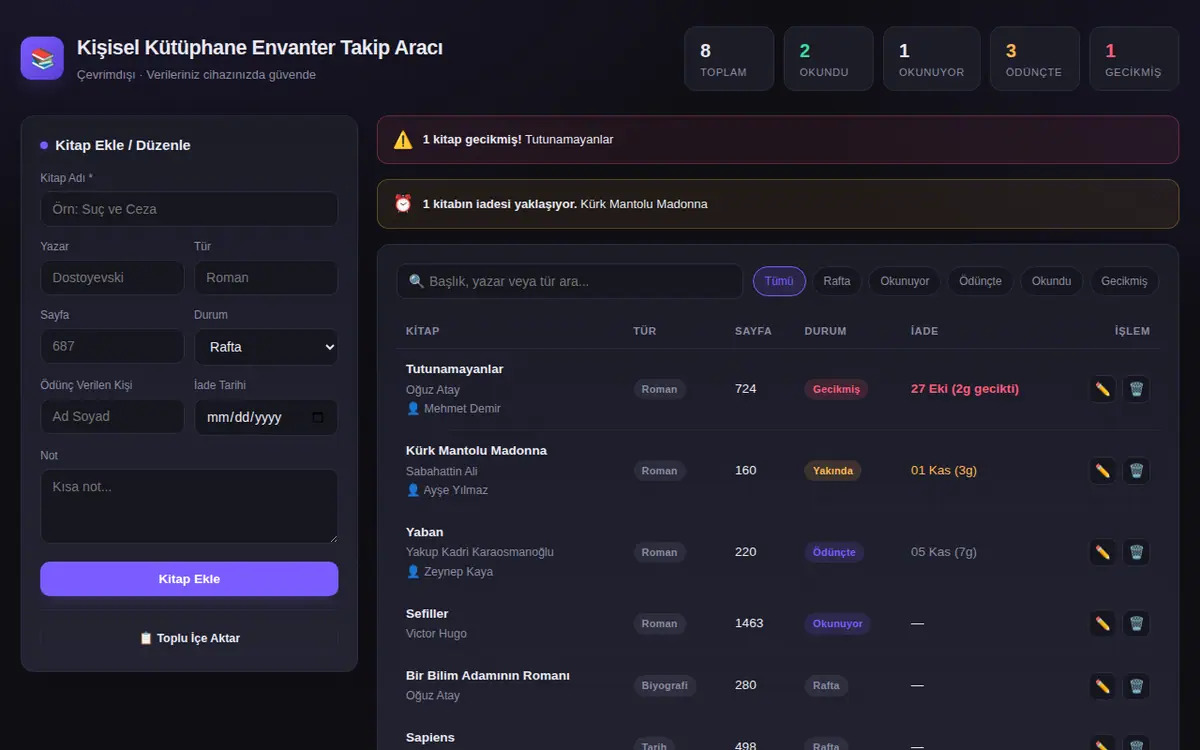Viewport: 1200px width, 750px height.
Task: Edit the Bir Bilim Adamının Romanı entry
Action: 1103,686
